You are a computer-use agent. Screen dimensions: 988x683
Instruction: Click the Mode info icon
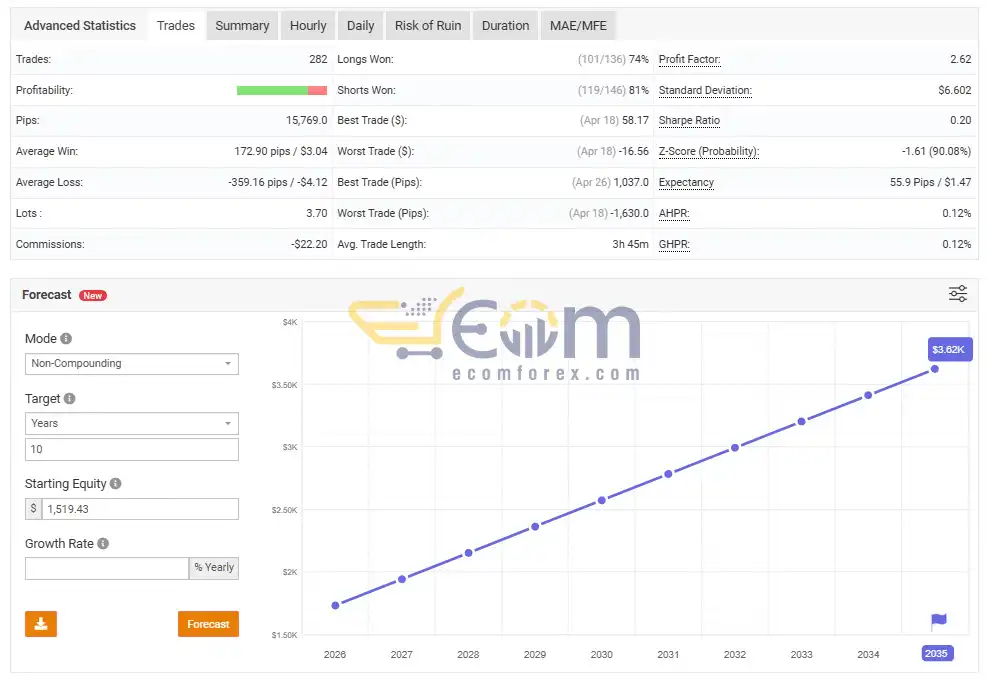(x=66, y=338)
